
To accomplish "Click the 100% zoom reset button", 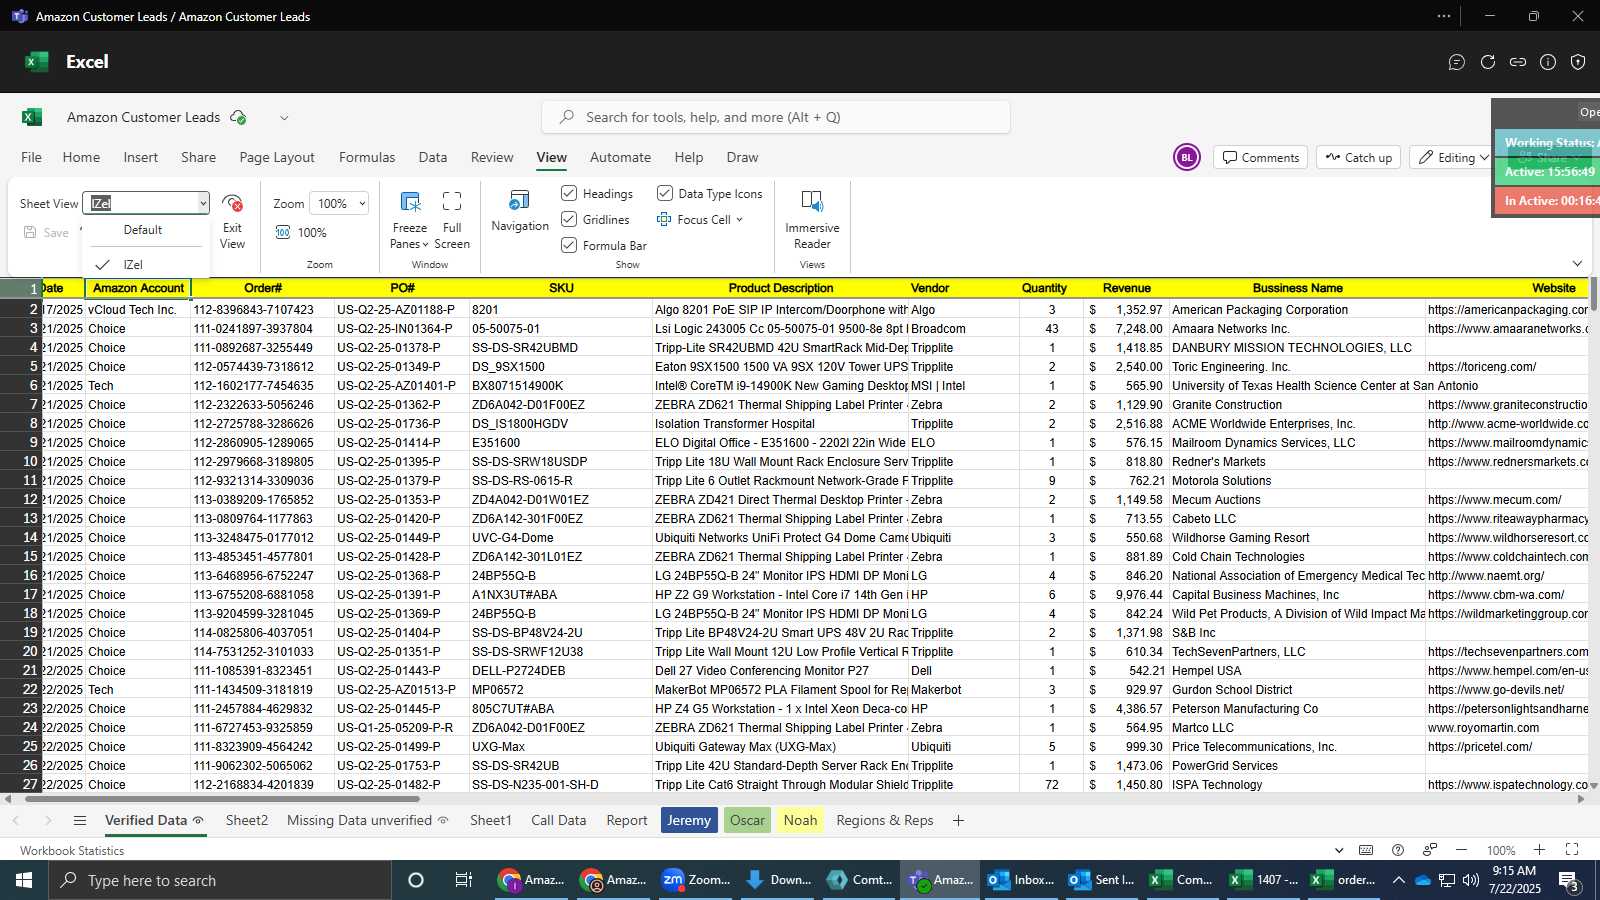I will [x=301, y=232].
